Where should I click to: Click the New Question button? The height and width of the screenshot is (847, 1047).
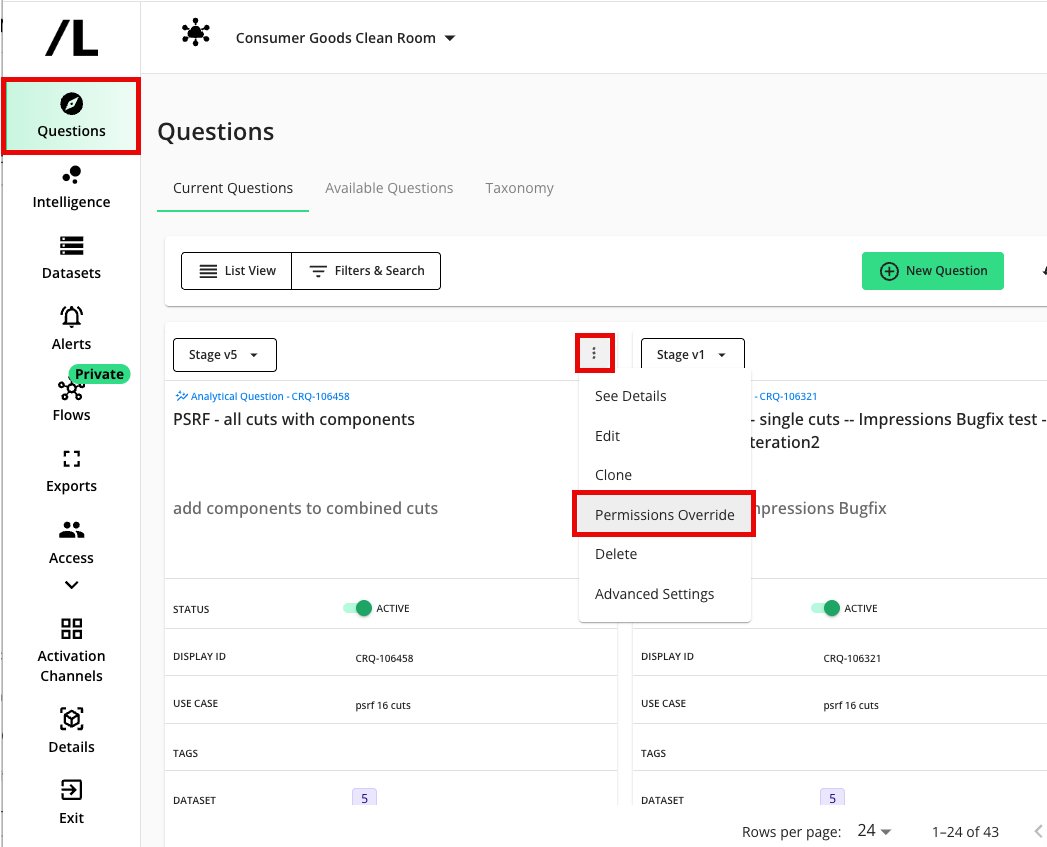tap(932, 271)
